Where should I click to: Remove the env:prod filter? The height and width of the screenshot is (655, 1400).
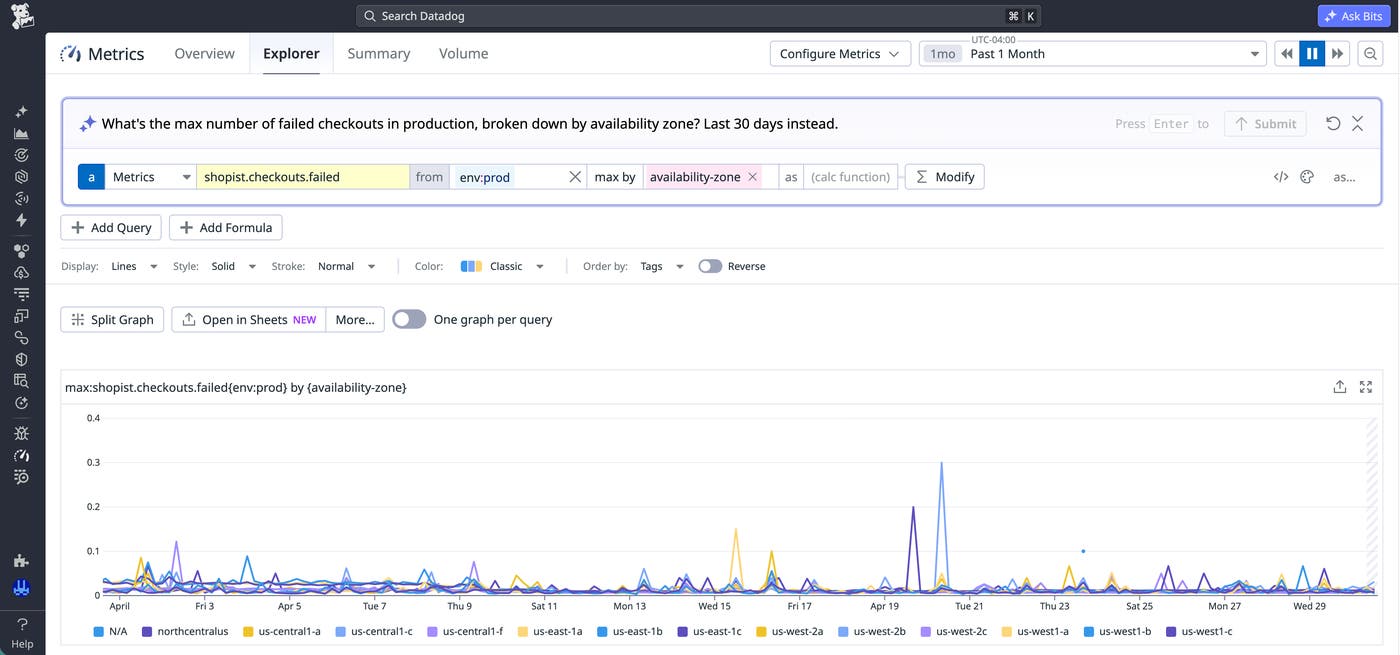[x=575, y=177]
